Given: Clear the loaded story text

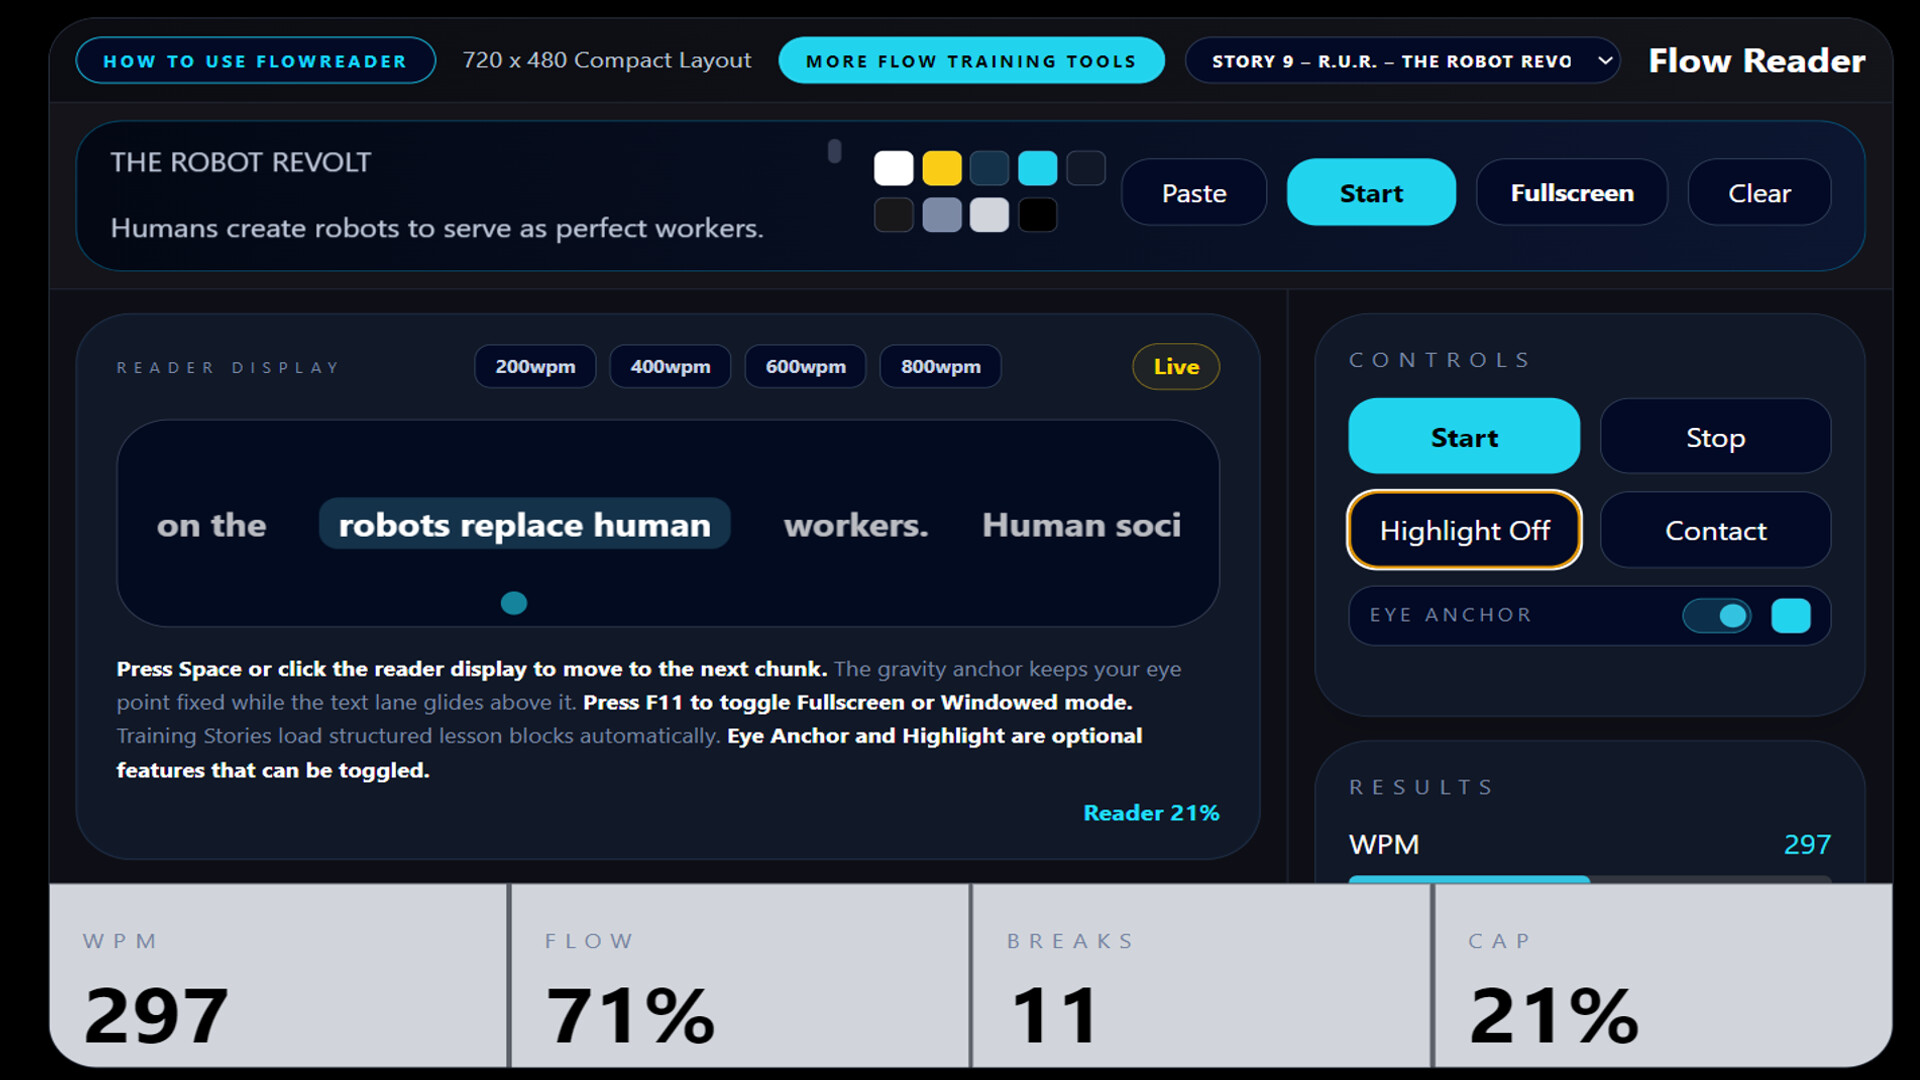Looking at the screenshot, I should 1758,192.
